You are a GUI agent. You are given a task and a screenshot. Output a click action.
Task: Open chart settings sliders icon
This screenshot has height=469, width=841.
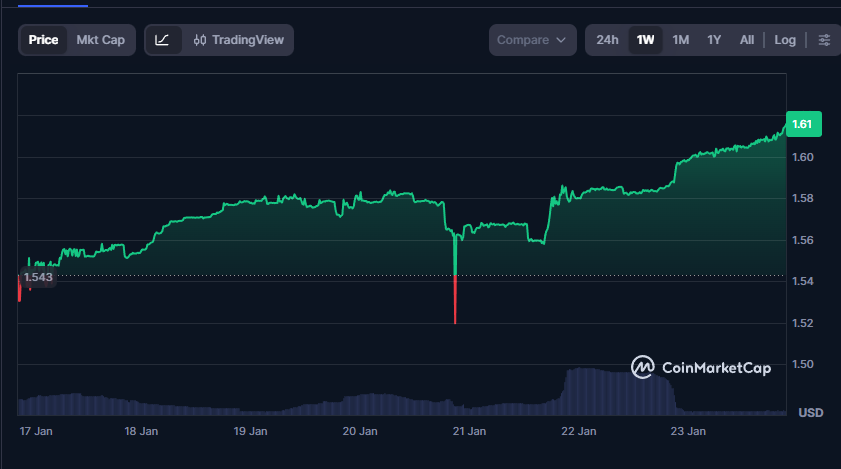coord(824,40)
